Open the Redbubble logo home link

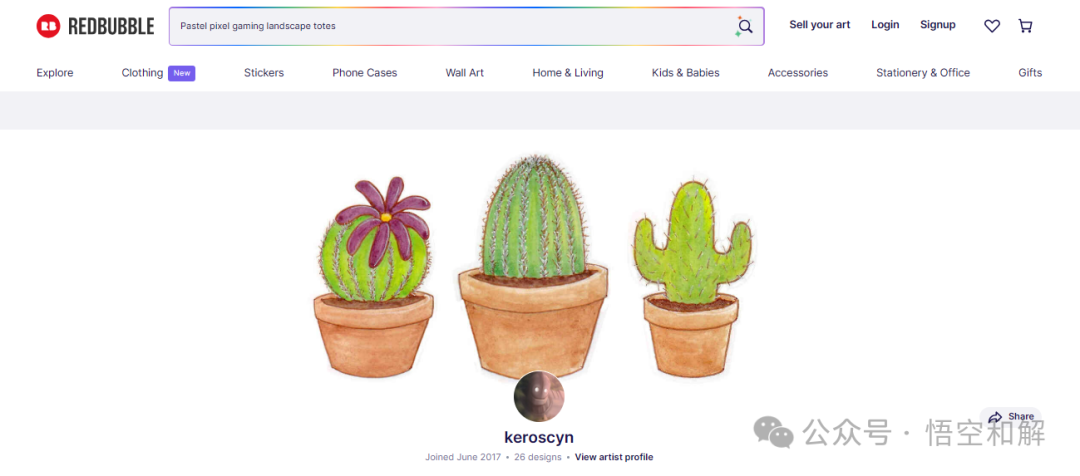pos(95,26)
